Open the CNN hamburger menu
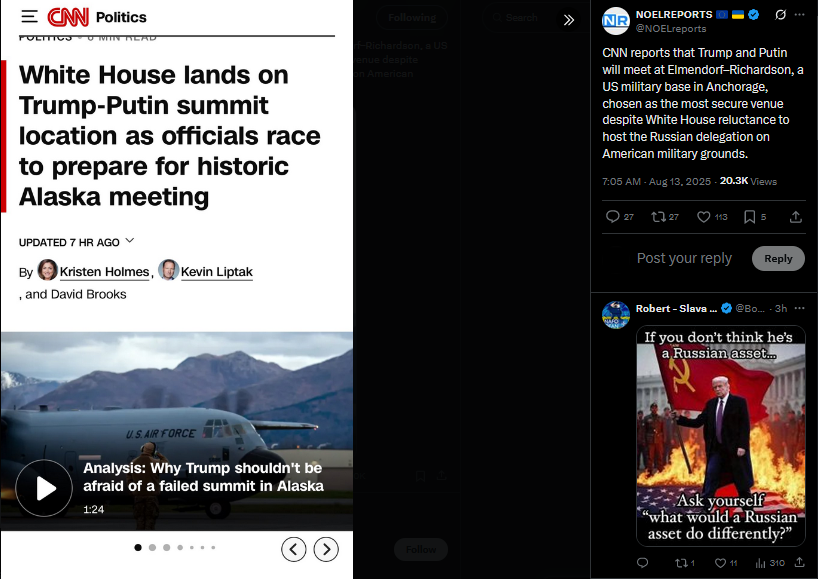This screenshot has width=818, height=579. (29, 17)
